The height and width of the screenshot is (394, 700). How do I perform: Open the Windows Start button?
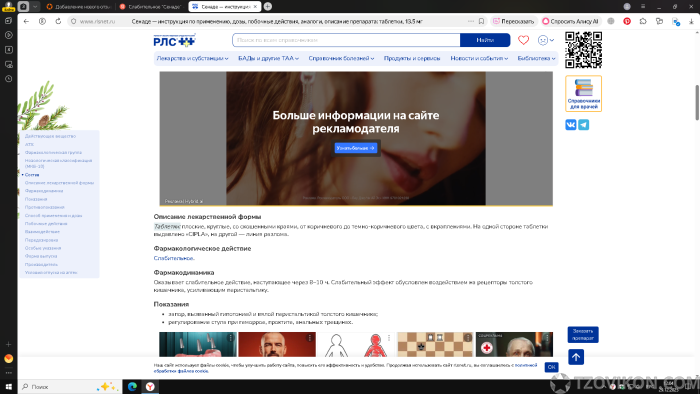(x=8, y=386)
